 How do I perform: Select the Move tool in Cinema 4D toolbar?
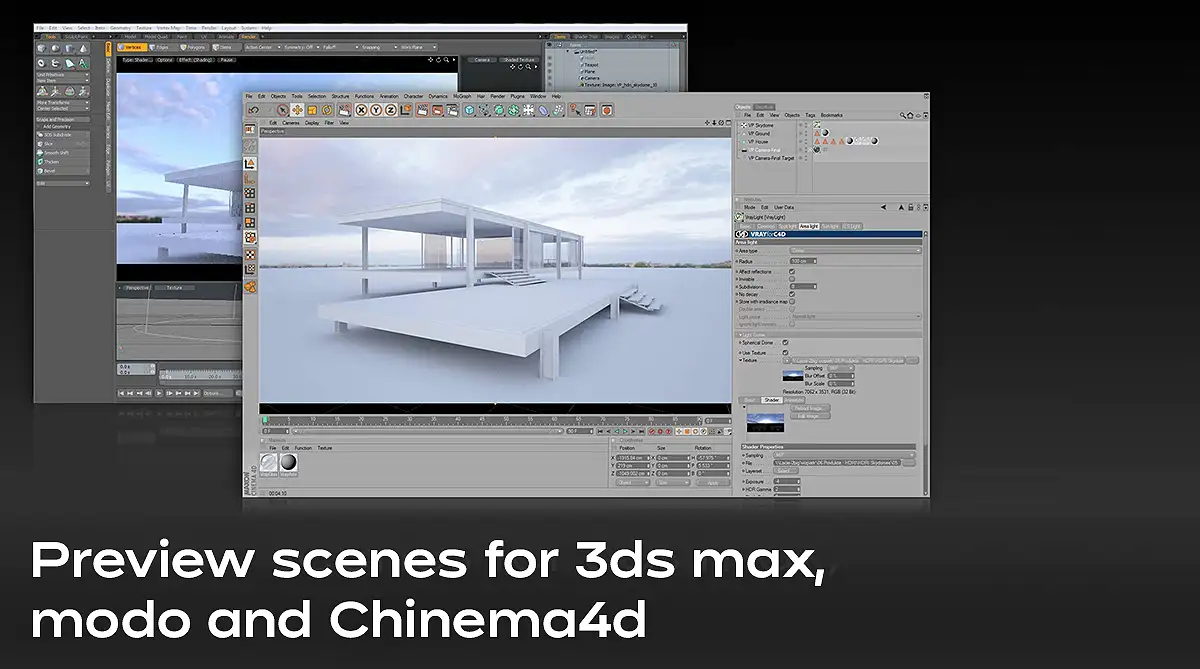point(298,110)
